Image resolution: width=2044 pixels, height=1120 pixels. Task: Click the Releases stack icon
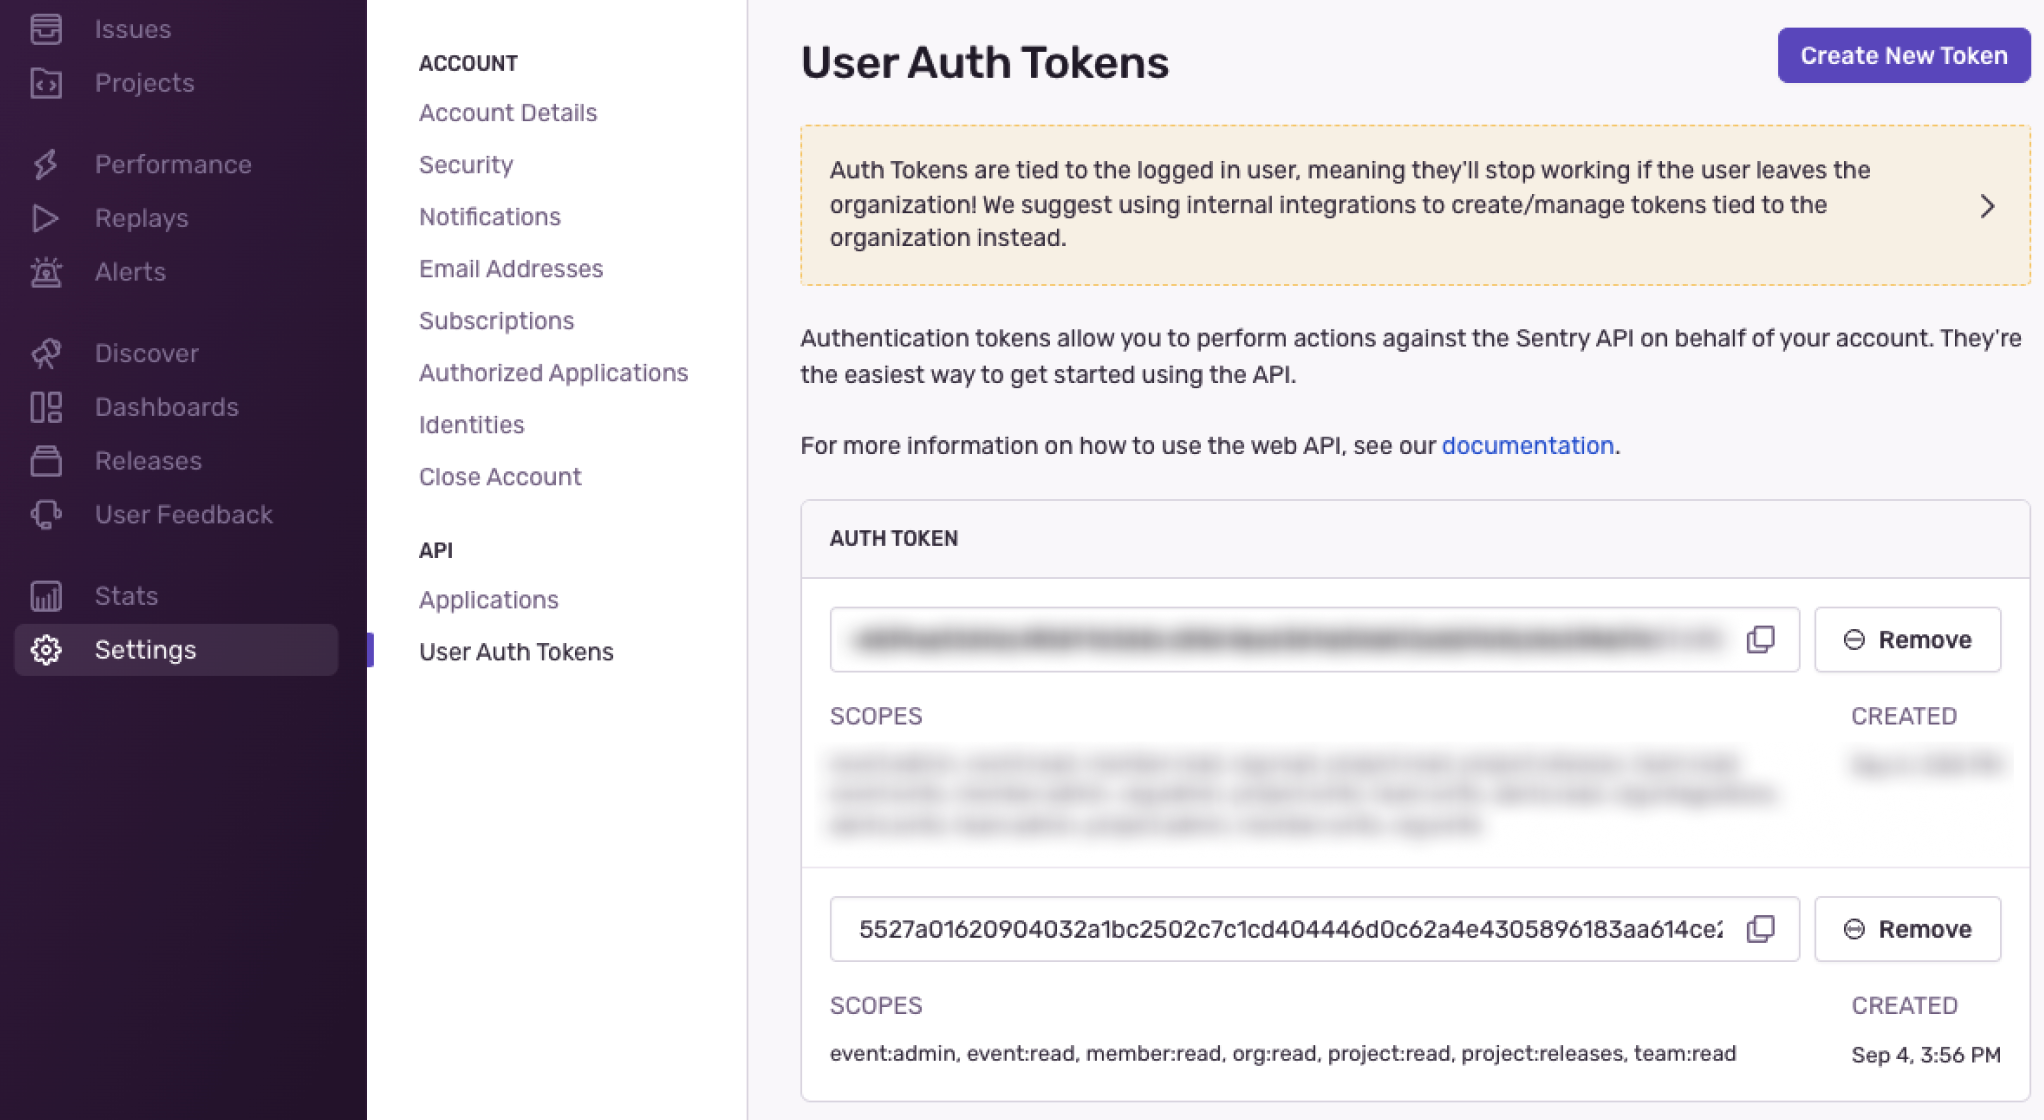46,461
